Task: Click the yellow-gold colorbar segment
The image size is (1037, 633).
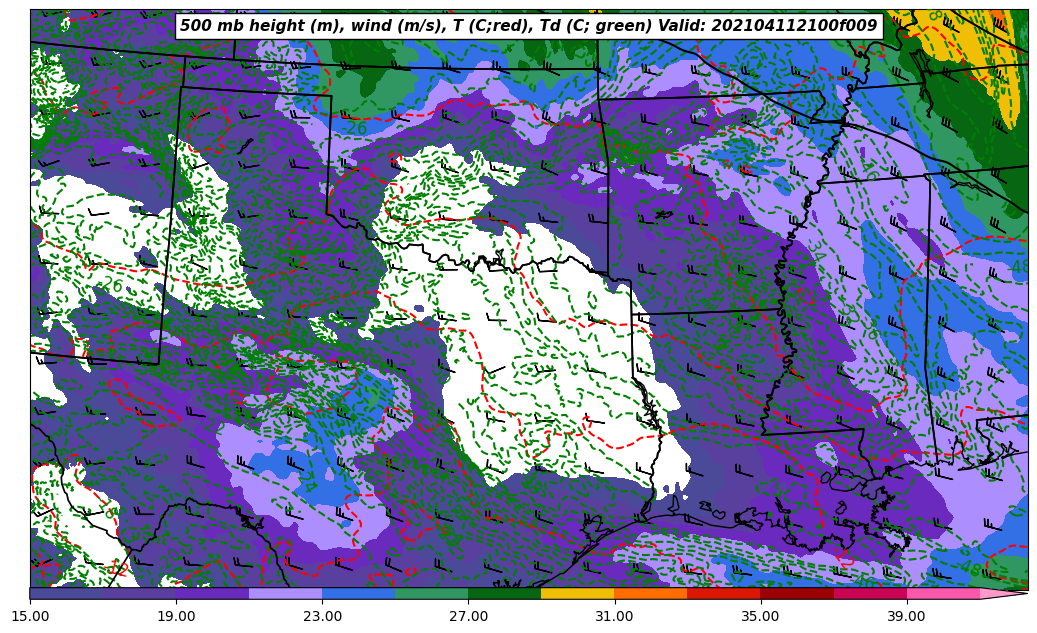Action: (577, 593)
